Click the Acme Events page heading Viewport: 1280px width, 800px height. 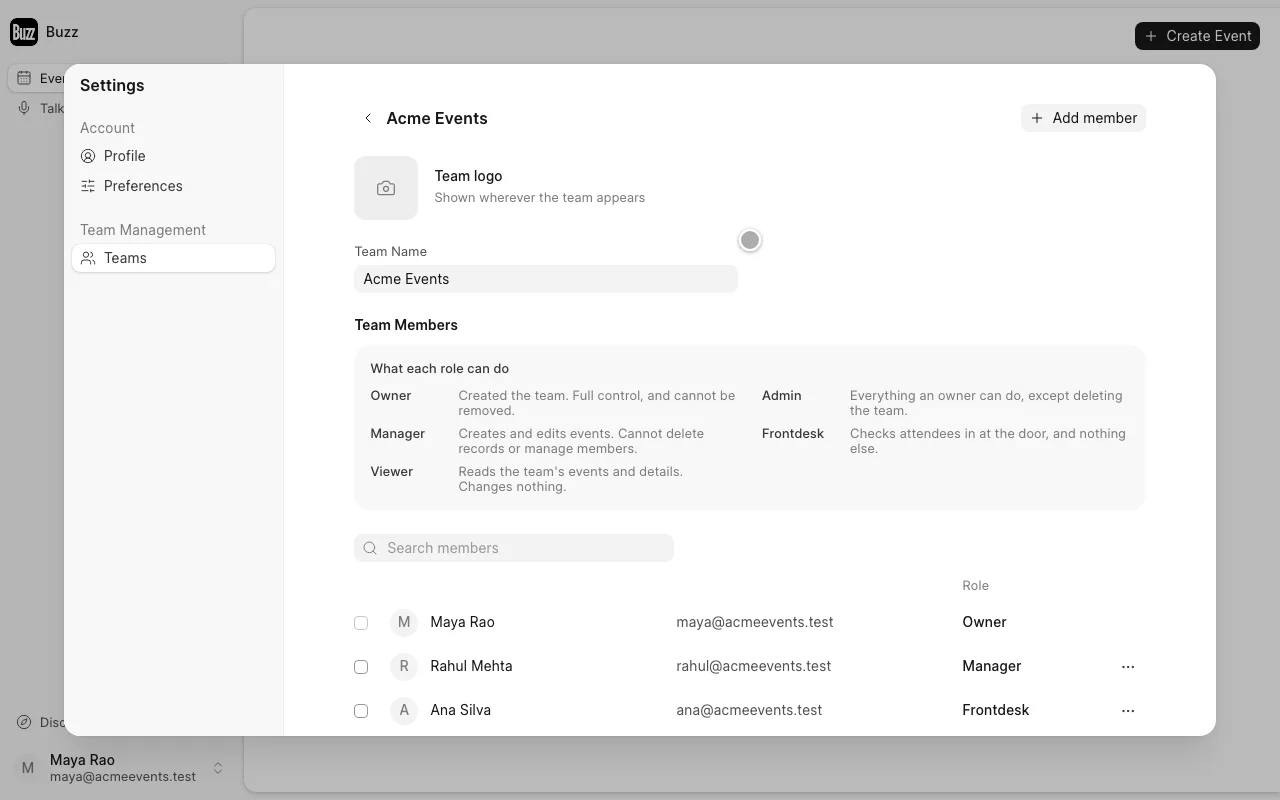pos(437,118)
